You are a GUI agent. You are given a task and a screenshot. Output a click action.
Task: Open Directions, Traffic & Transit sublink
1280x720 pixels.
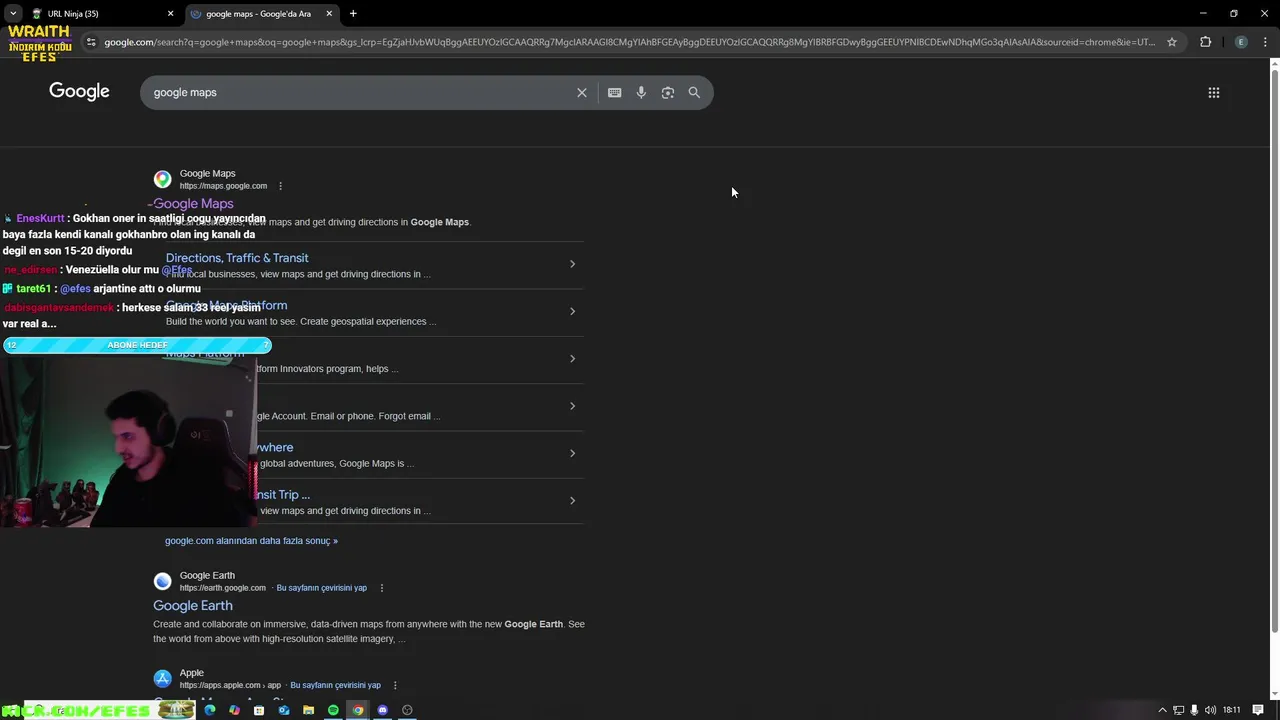point(237,258)
